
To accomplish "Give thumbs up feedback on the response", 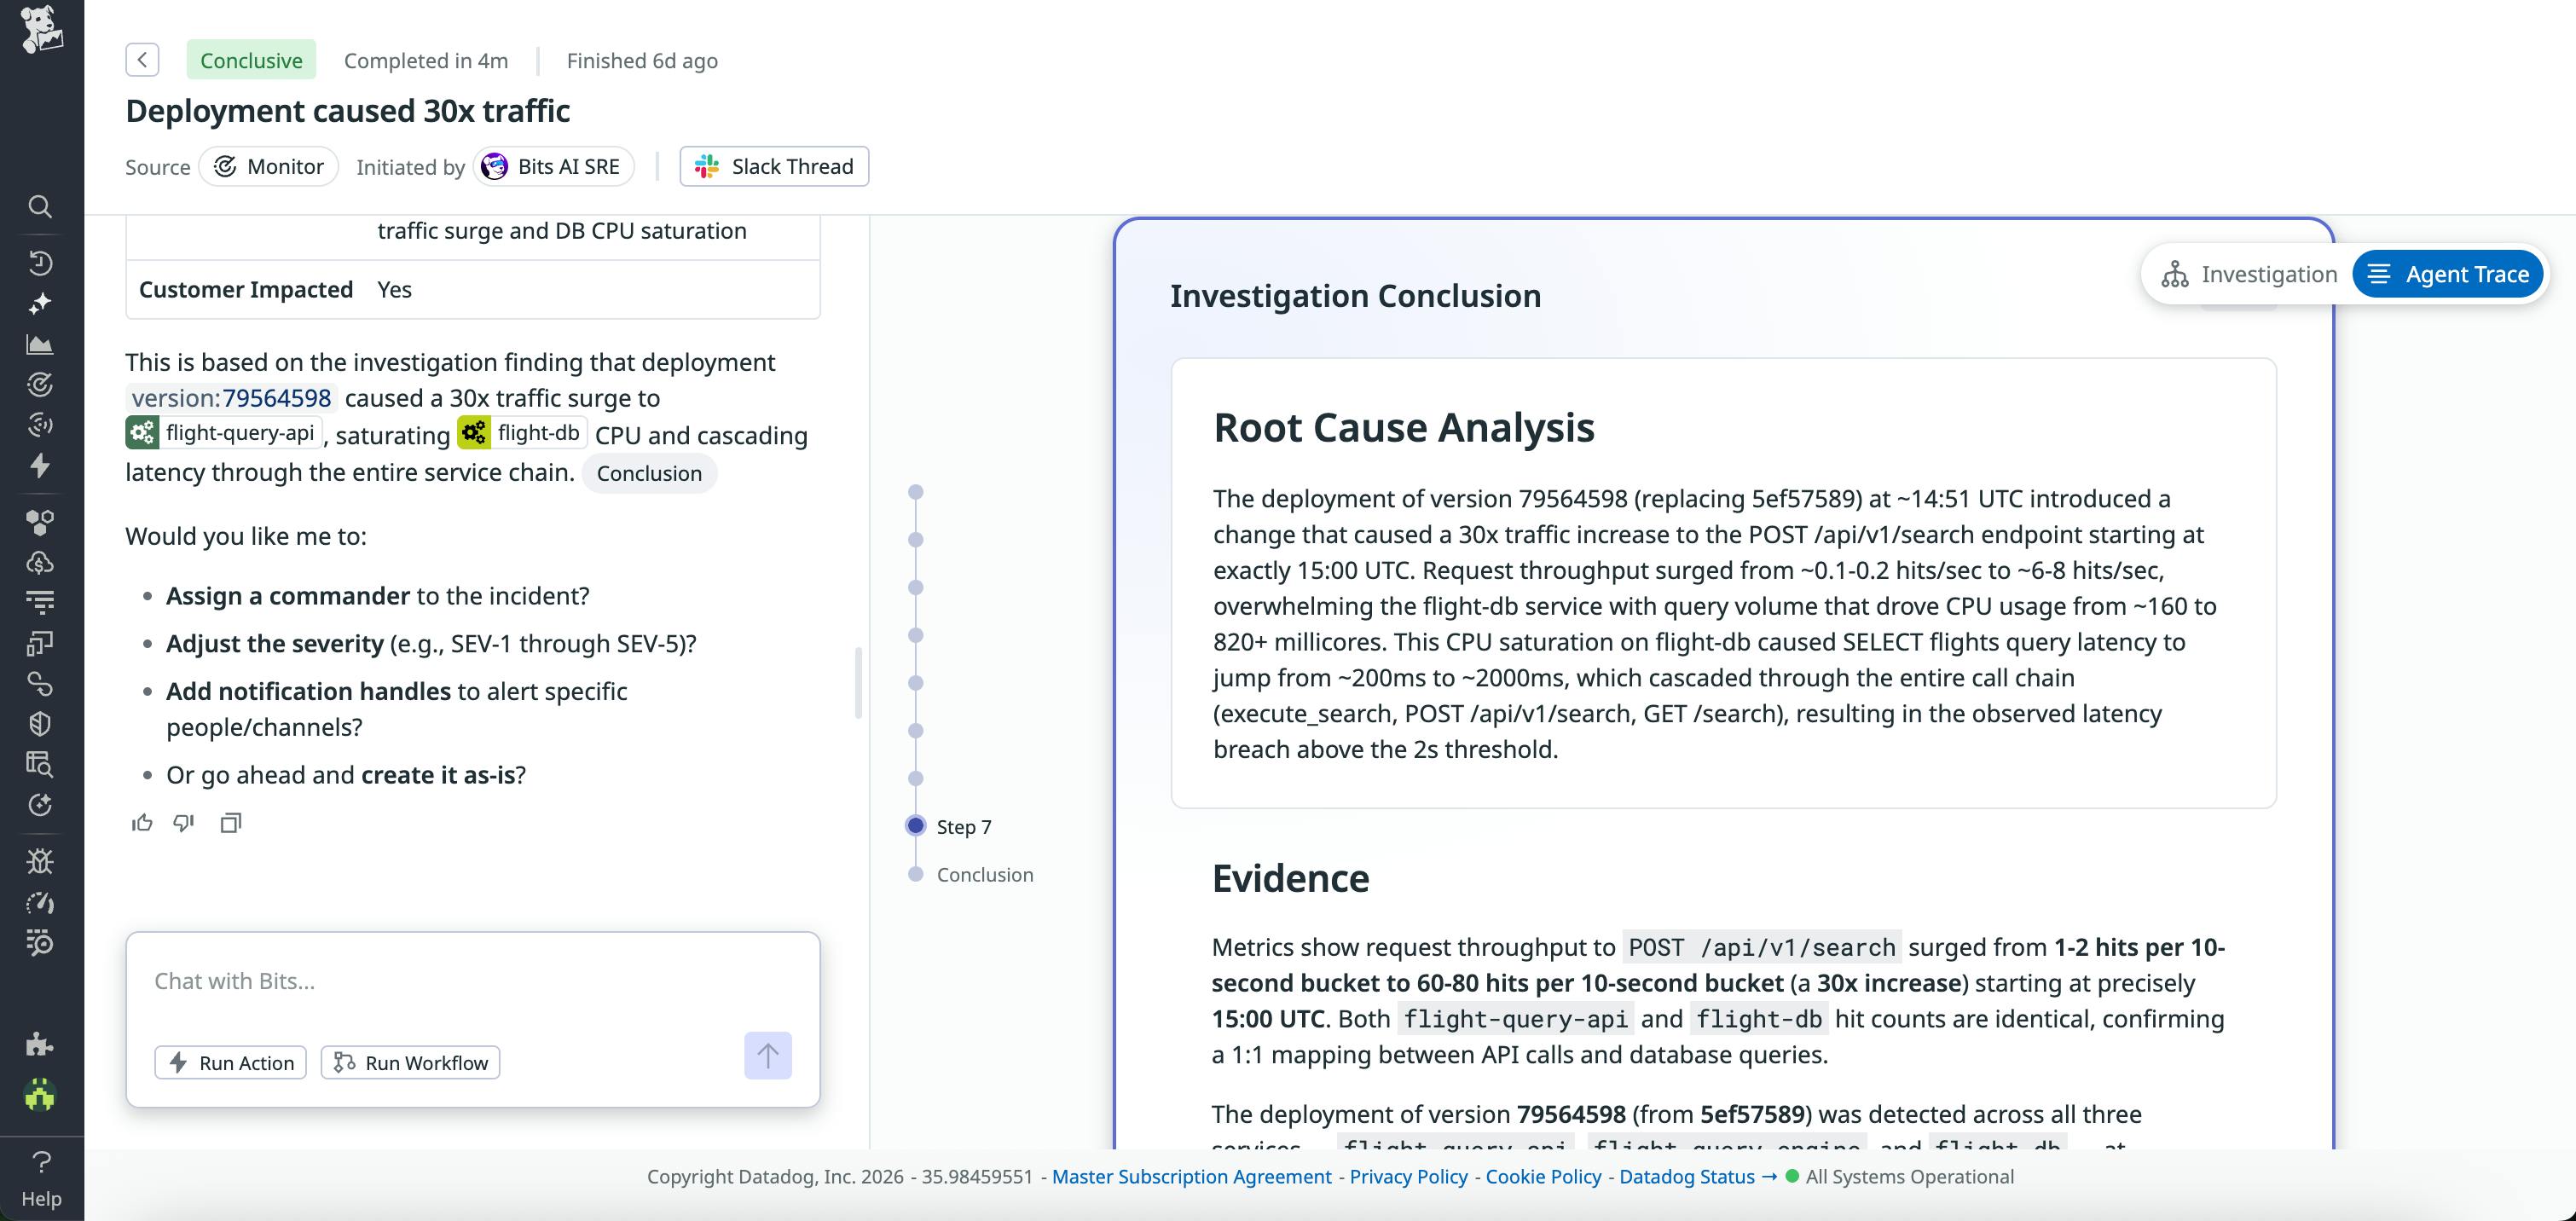I will coord(141,822).
